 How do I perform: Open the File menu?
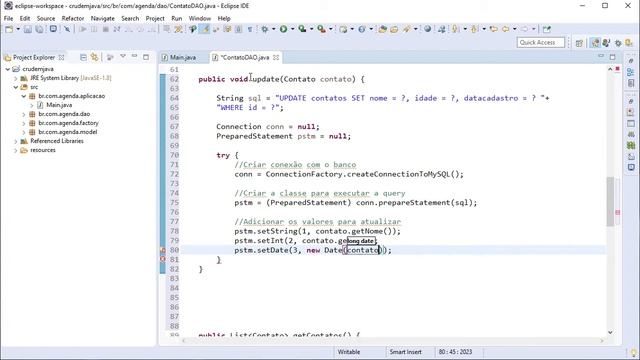[8, 18]
